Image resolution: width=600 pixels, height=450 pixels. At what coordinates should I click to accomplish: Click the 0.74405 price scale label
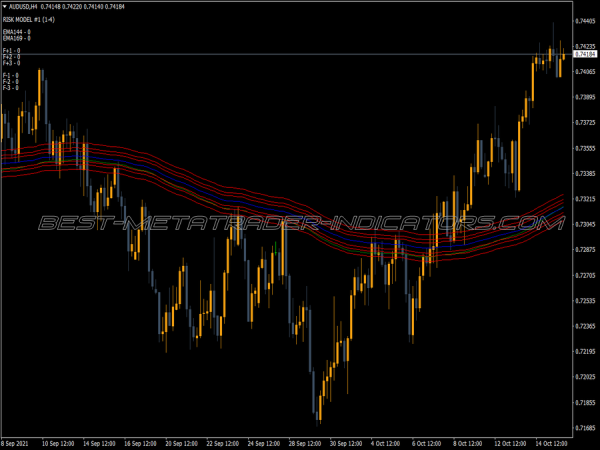585,21
